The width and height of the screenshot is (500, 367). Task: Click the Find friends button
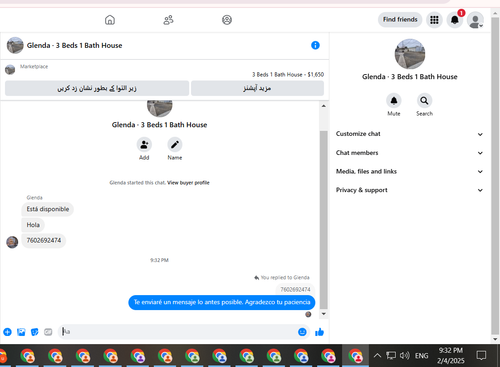coord(400,19)
